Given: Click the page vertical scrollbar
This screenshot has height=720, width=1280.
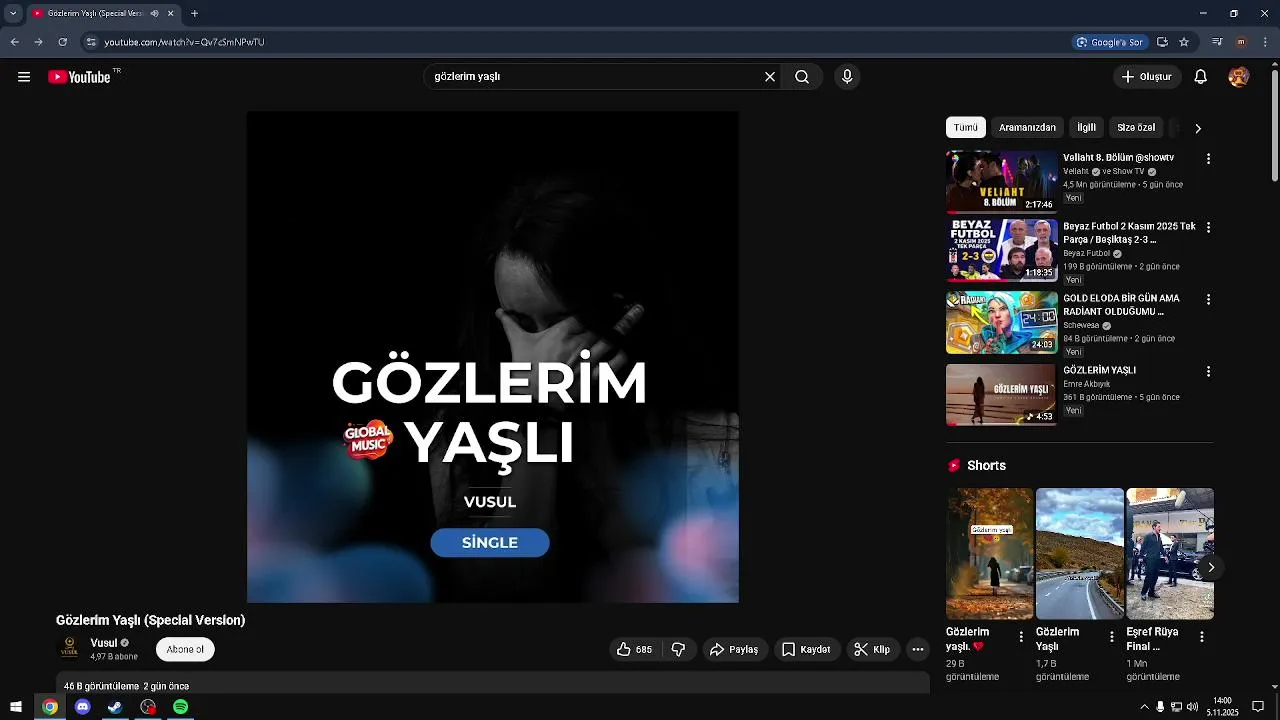Looking at the screenshot, I should tap(1274, 125).
